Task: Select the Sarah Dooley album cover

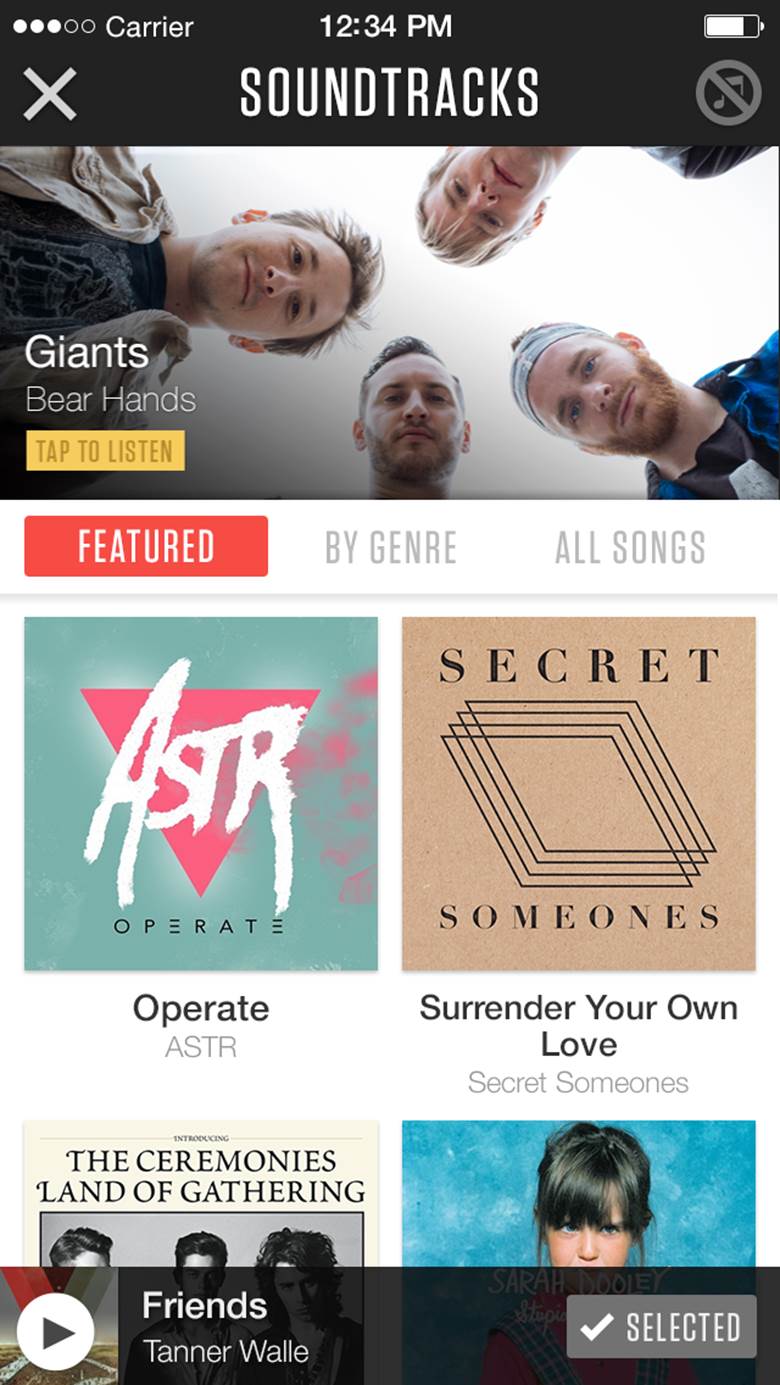Action: [x=579, y=1194]
